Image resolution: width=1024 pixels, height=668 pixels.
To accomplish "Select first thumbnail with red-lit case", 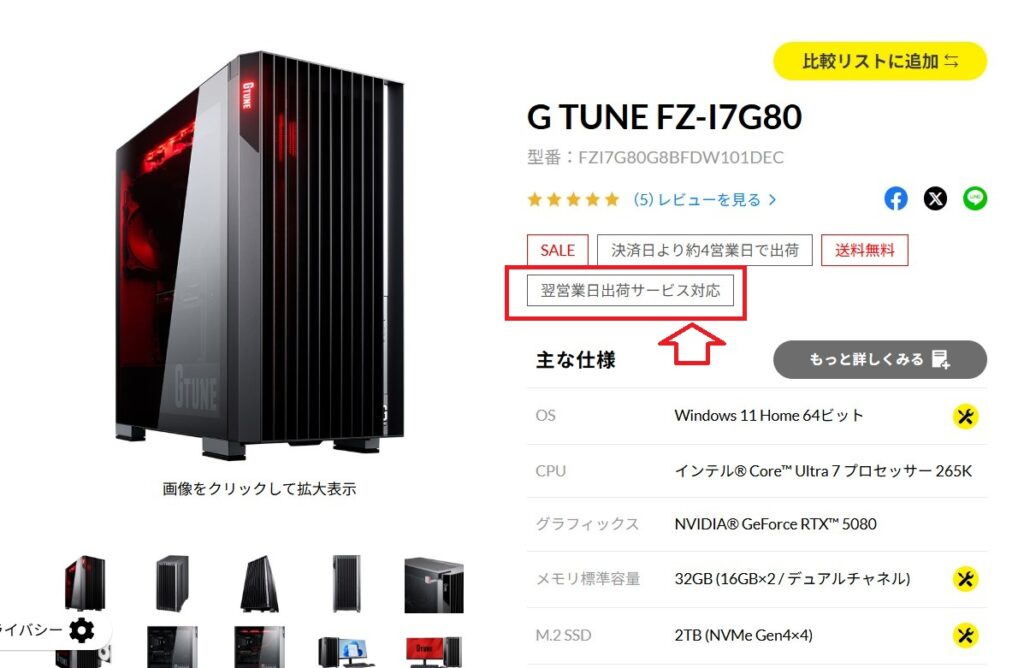I will click(x=85, y=583).
